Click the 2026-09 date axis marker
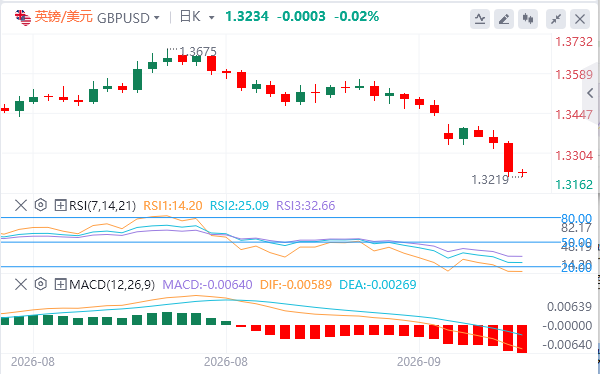Screen dimensions: 600x374 pyautogui.click(x=419, y=361)
